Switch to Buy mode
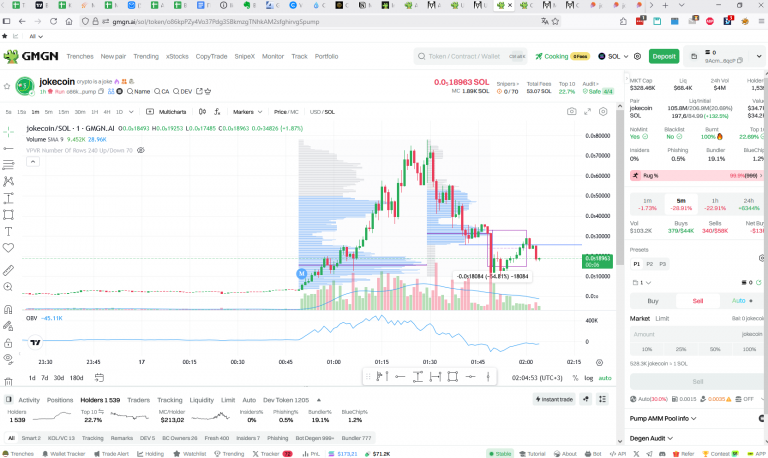768x458 pixels. tap(653, 301)
